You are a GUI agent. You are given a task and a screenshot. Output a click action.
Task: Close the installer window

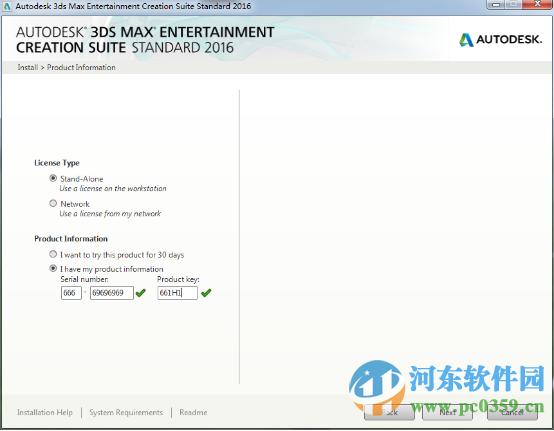click(537, 4)
